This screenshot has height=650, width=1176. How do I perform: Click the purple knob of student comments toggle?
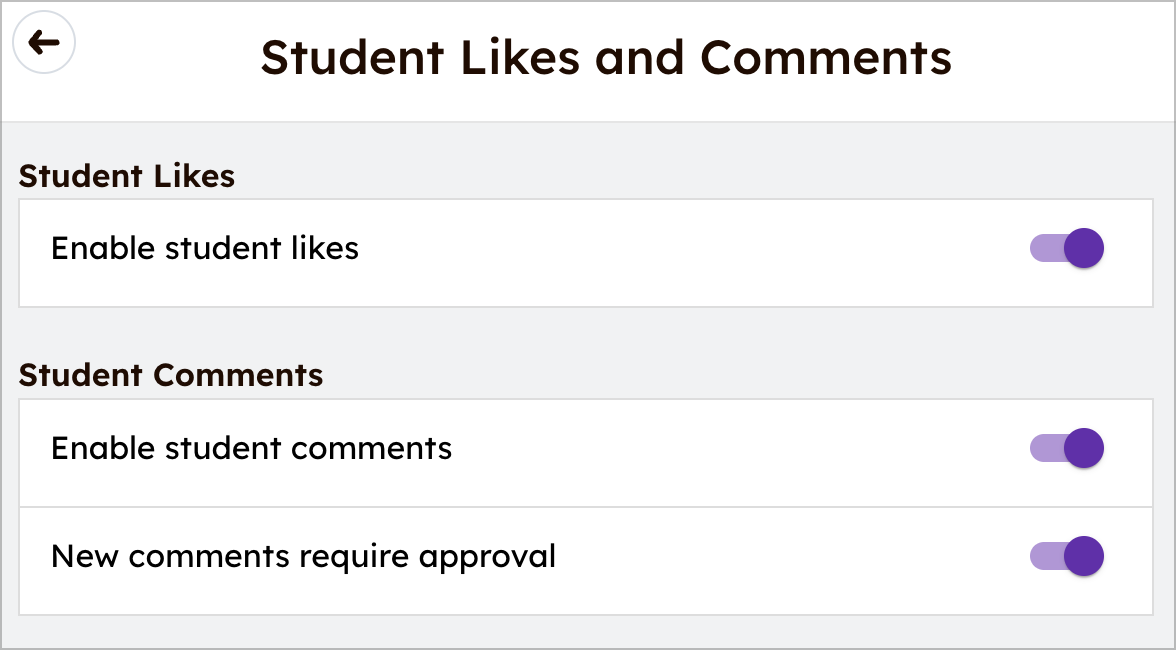[1084, 448]
